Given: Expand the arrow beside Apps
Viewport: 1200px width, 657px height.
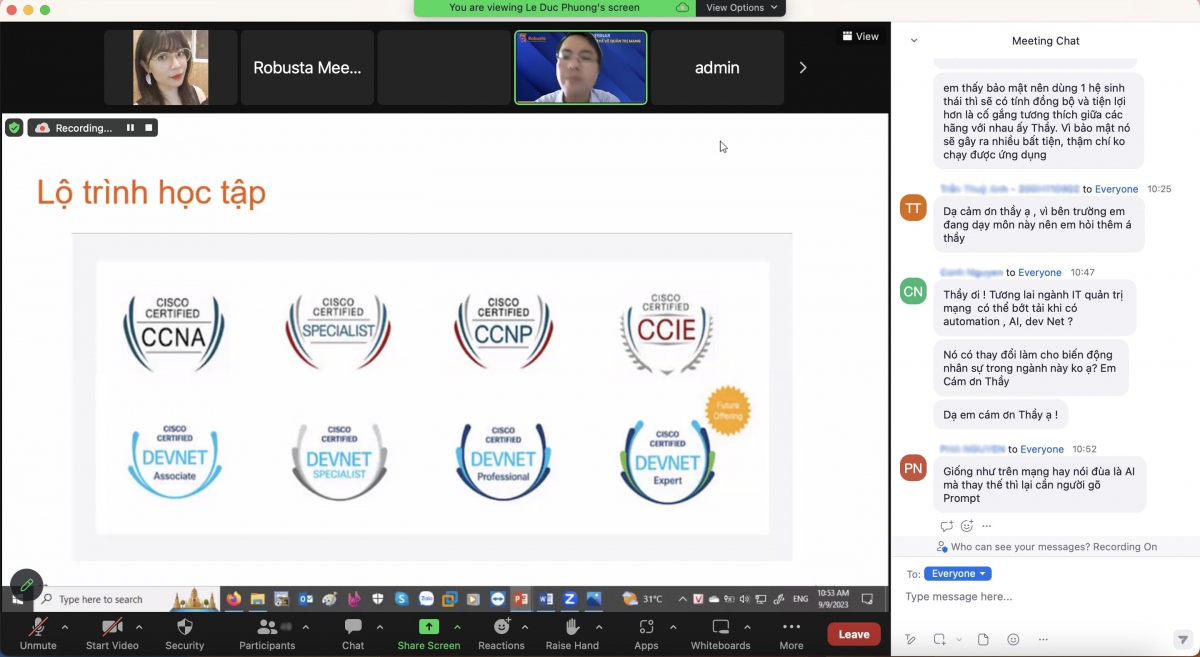Looking at the screenshot, I should pyautogui.click(x=673, y=627).
